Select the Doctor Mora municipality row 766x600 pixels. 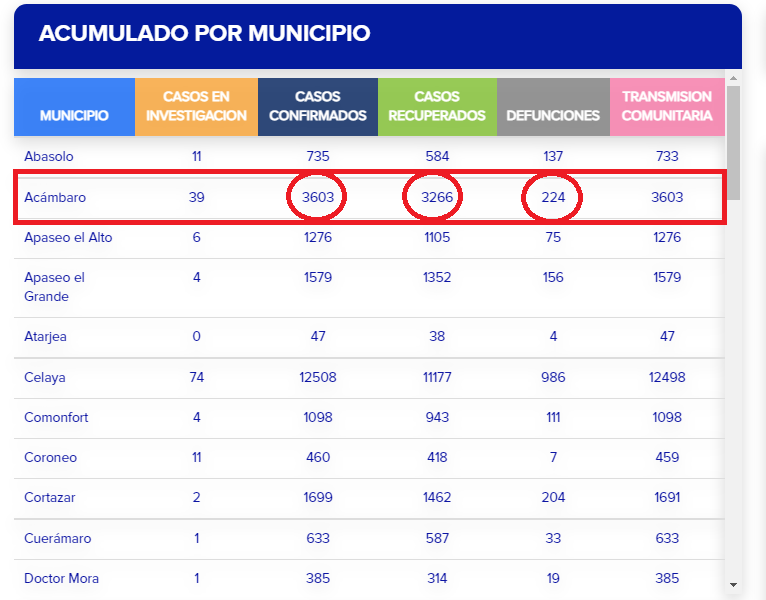point(61,578)
